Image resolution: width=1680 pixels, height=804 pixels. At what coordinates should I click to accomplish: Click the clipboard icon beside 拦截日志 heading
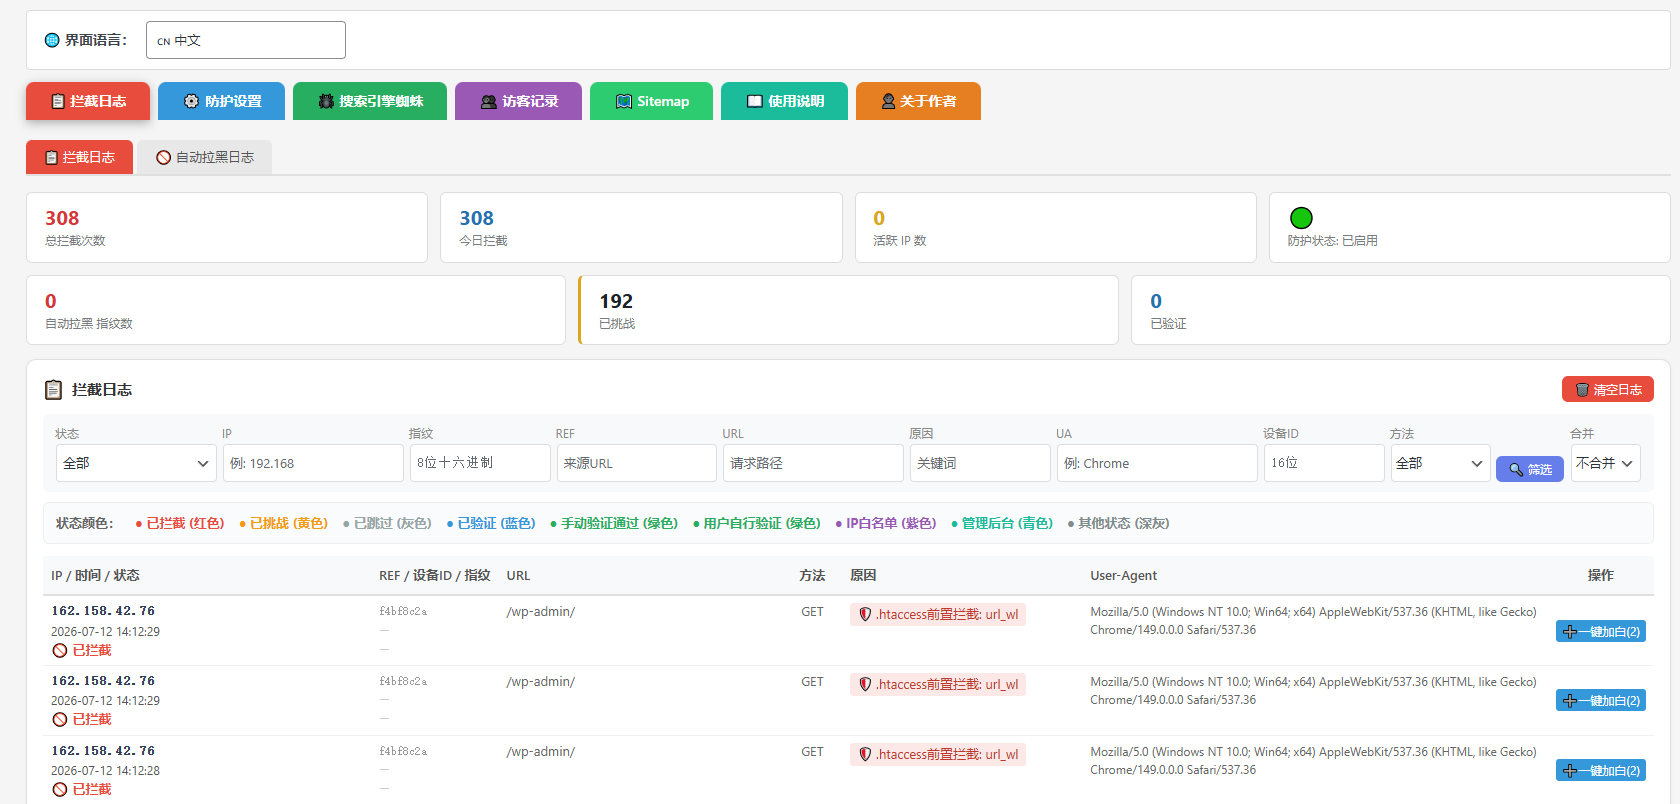point(54,389)
